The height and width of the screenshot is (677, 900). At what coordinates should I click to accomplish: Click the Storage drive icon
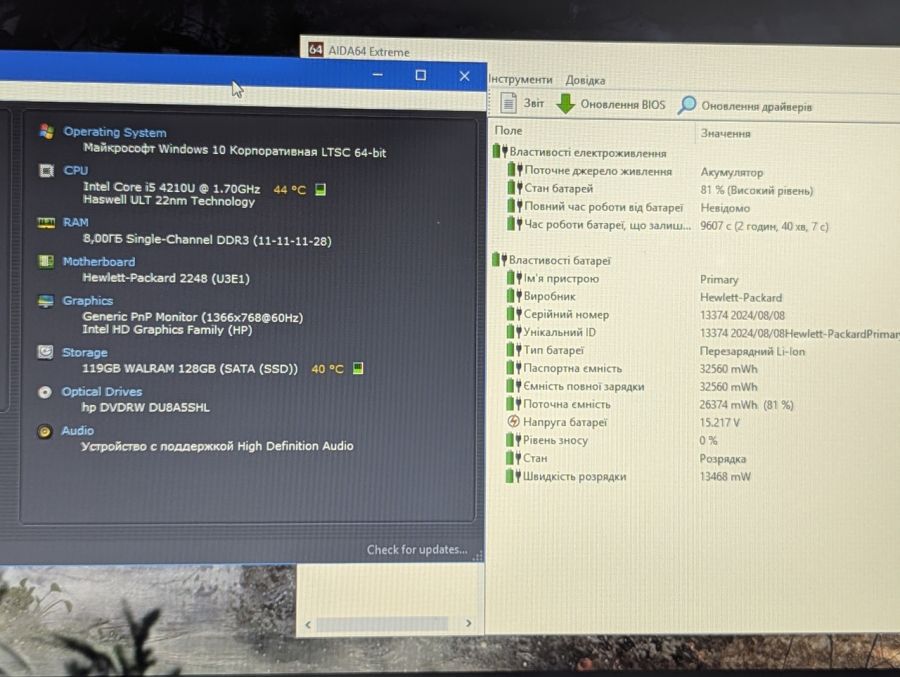click(x=45, y=351)
